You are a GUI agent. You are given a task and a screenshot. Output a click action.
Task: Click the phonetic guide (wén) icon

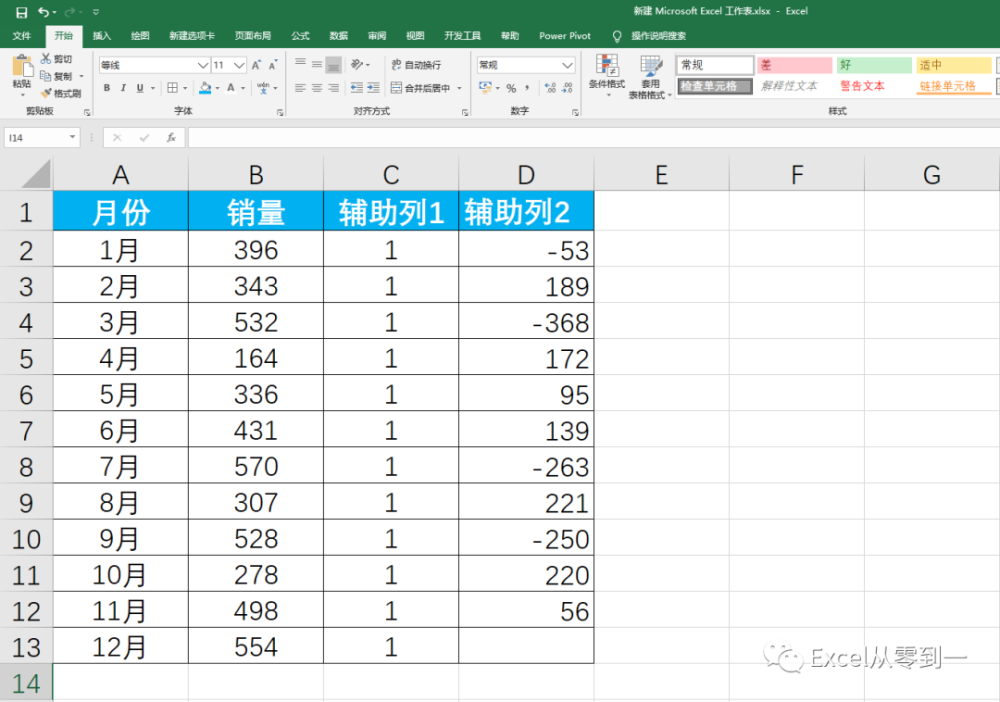(263, 88)
